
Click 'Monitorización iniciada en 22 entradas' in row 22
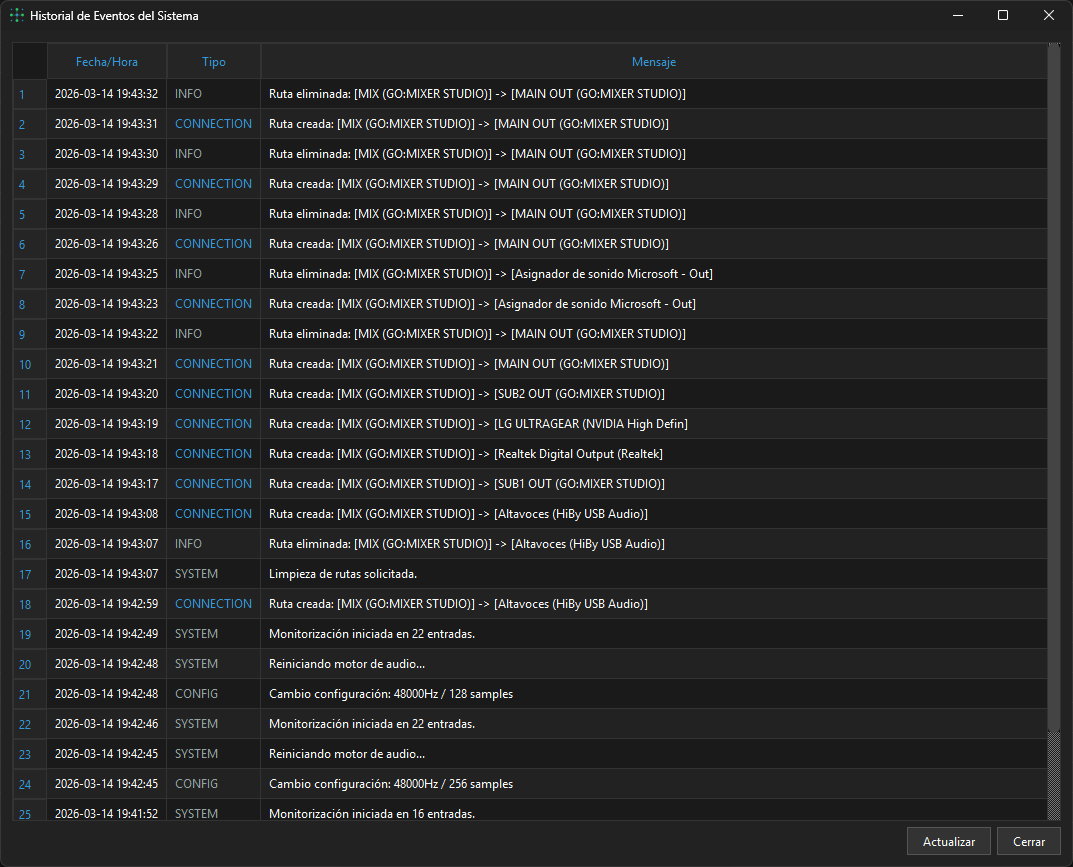click(x=372, y=724)
